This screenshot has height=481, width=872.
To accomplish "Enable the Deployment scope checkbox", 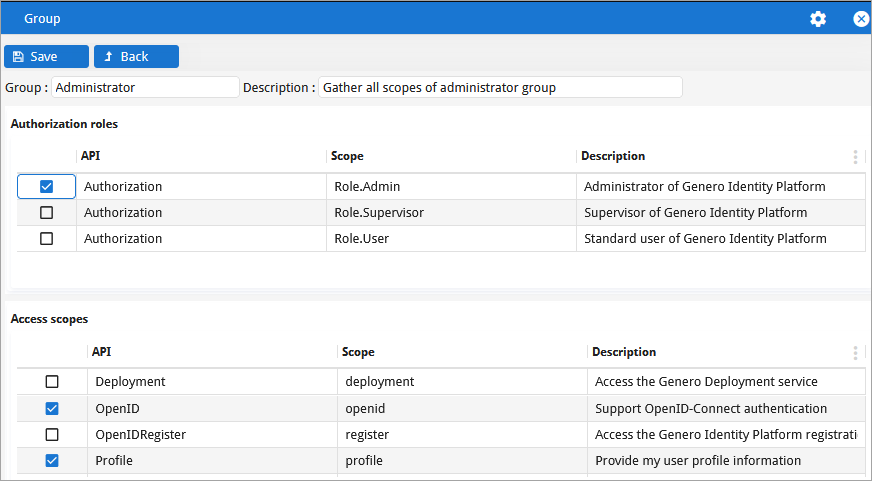I will pyautogui.click(x=52, y=381).
